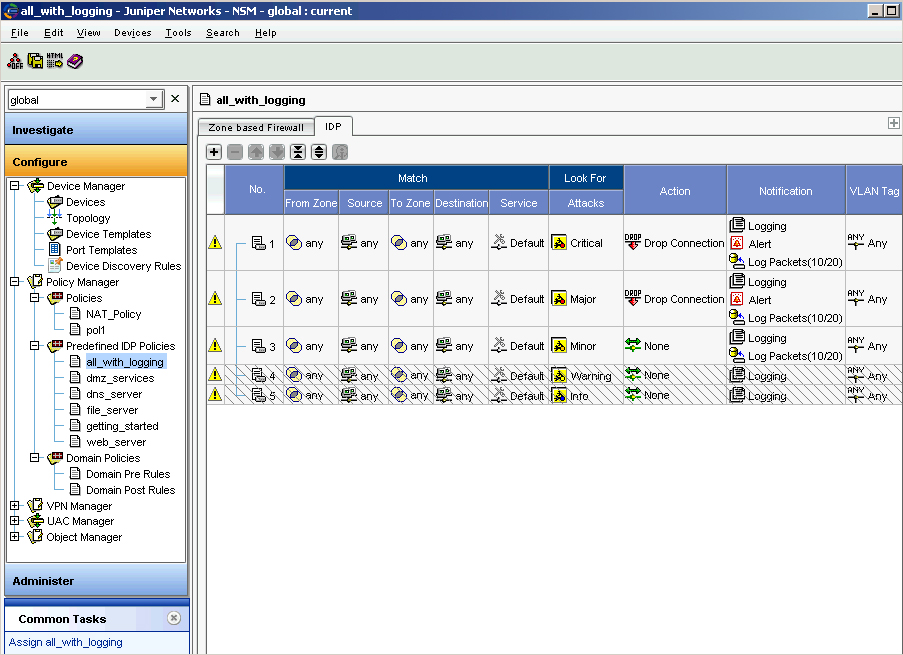The height and width of the screenshot is (655, 903).
Task: Expand the VPN Manager tree node
Action: [15, 506]
